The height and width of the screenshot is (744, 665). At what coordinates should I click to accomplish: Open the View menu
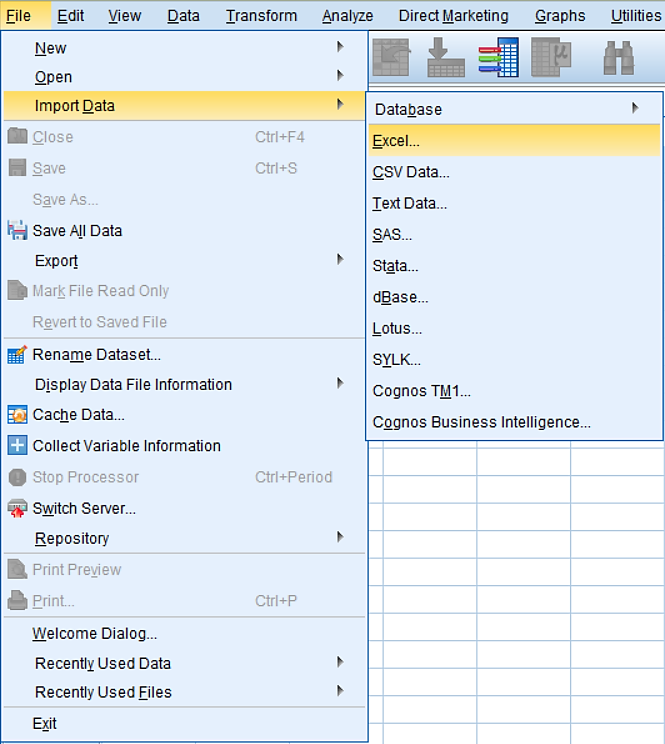(124, 16)
